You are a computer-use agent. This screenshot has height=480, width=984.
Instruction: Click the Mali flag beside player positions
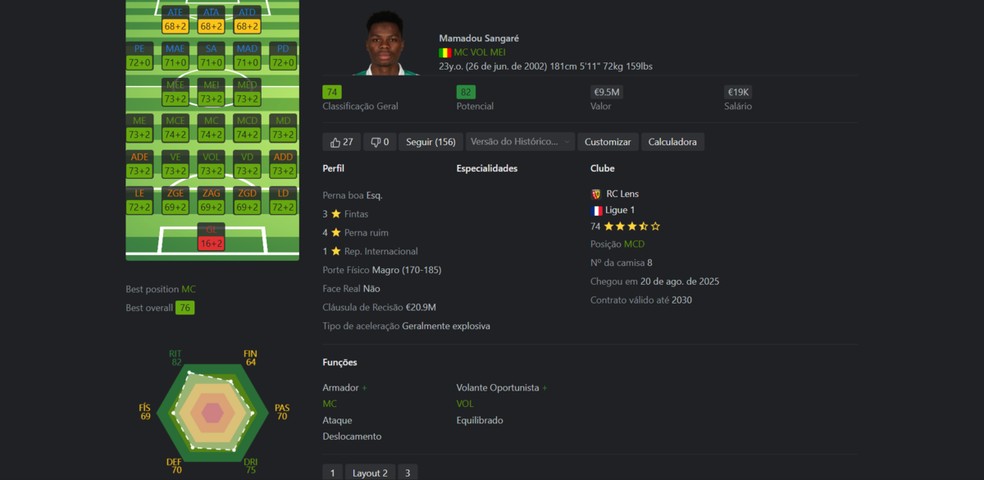[x=445, y=53]
